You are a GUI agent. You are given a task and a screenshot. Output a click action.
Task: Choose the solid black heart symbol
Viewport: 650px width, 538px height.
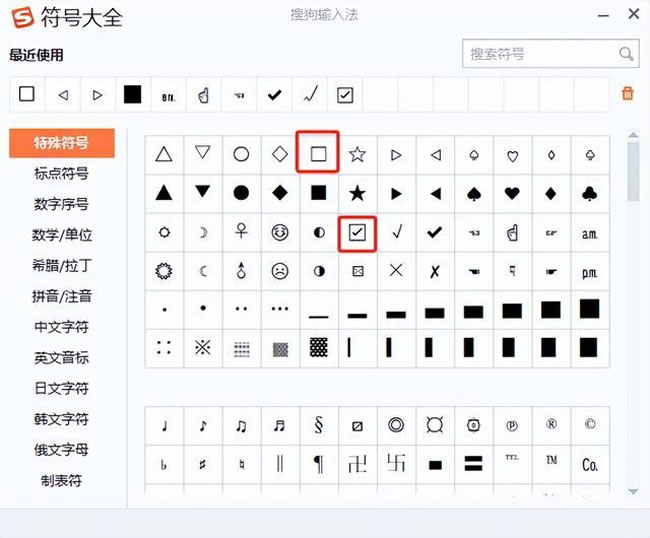pos(512,193)
